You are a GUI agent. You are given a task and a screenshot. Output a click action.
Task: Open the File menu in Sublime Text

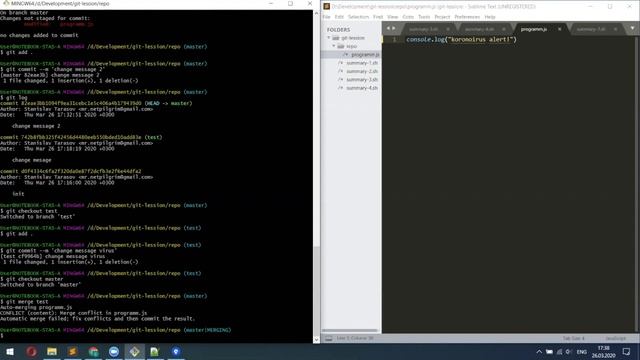tap(327, 17)
